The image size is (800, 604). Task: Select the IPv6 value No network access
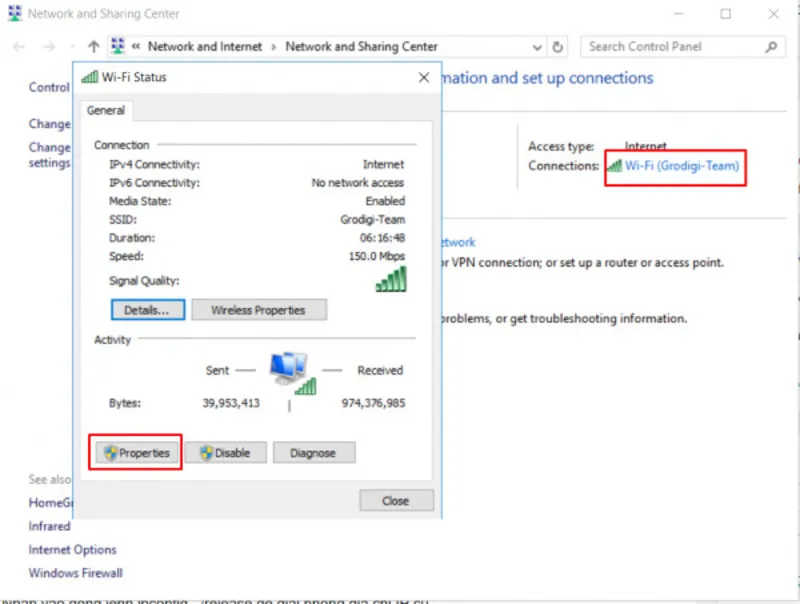(358, 183)
